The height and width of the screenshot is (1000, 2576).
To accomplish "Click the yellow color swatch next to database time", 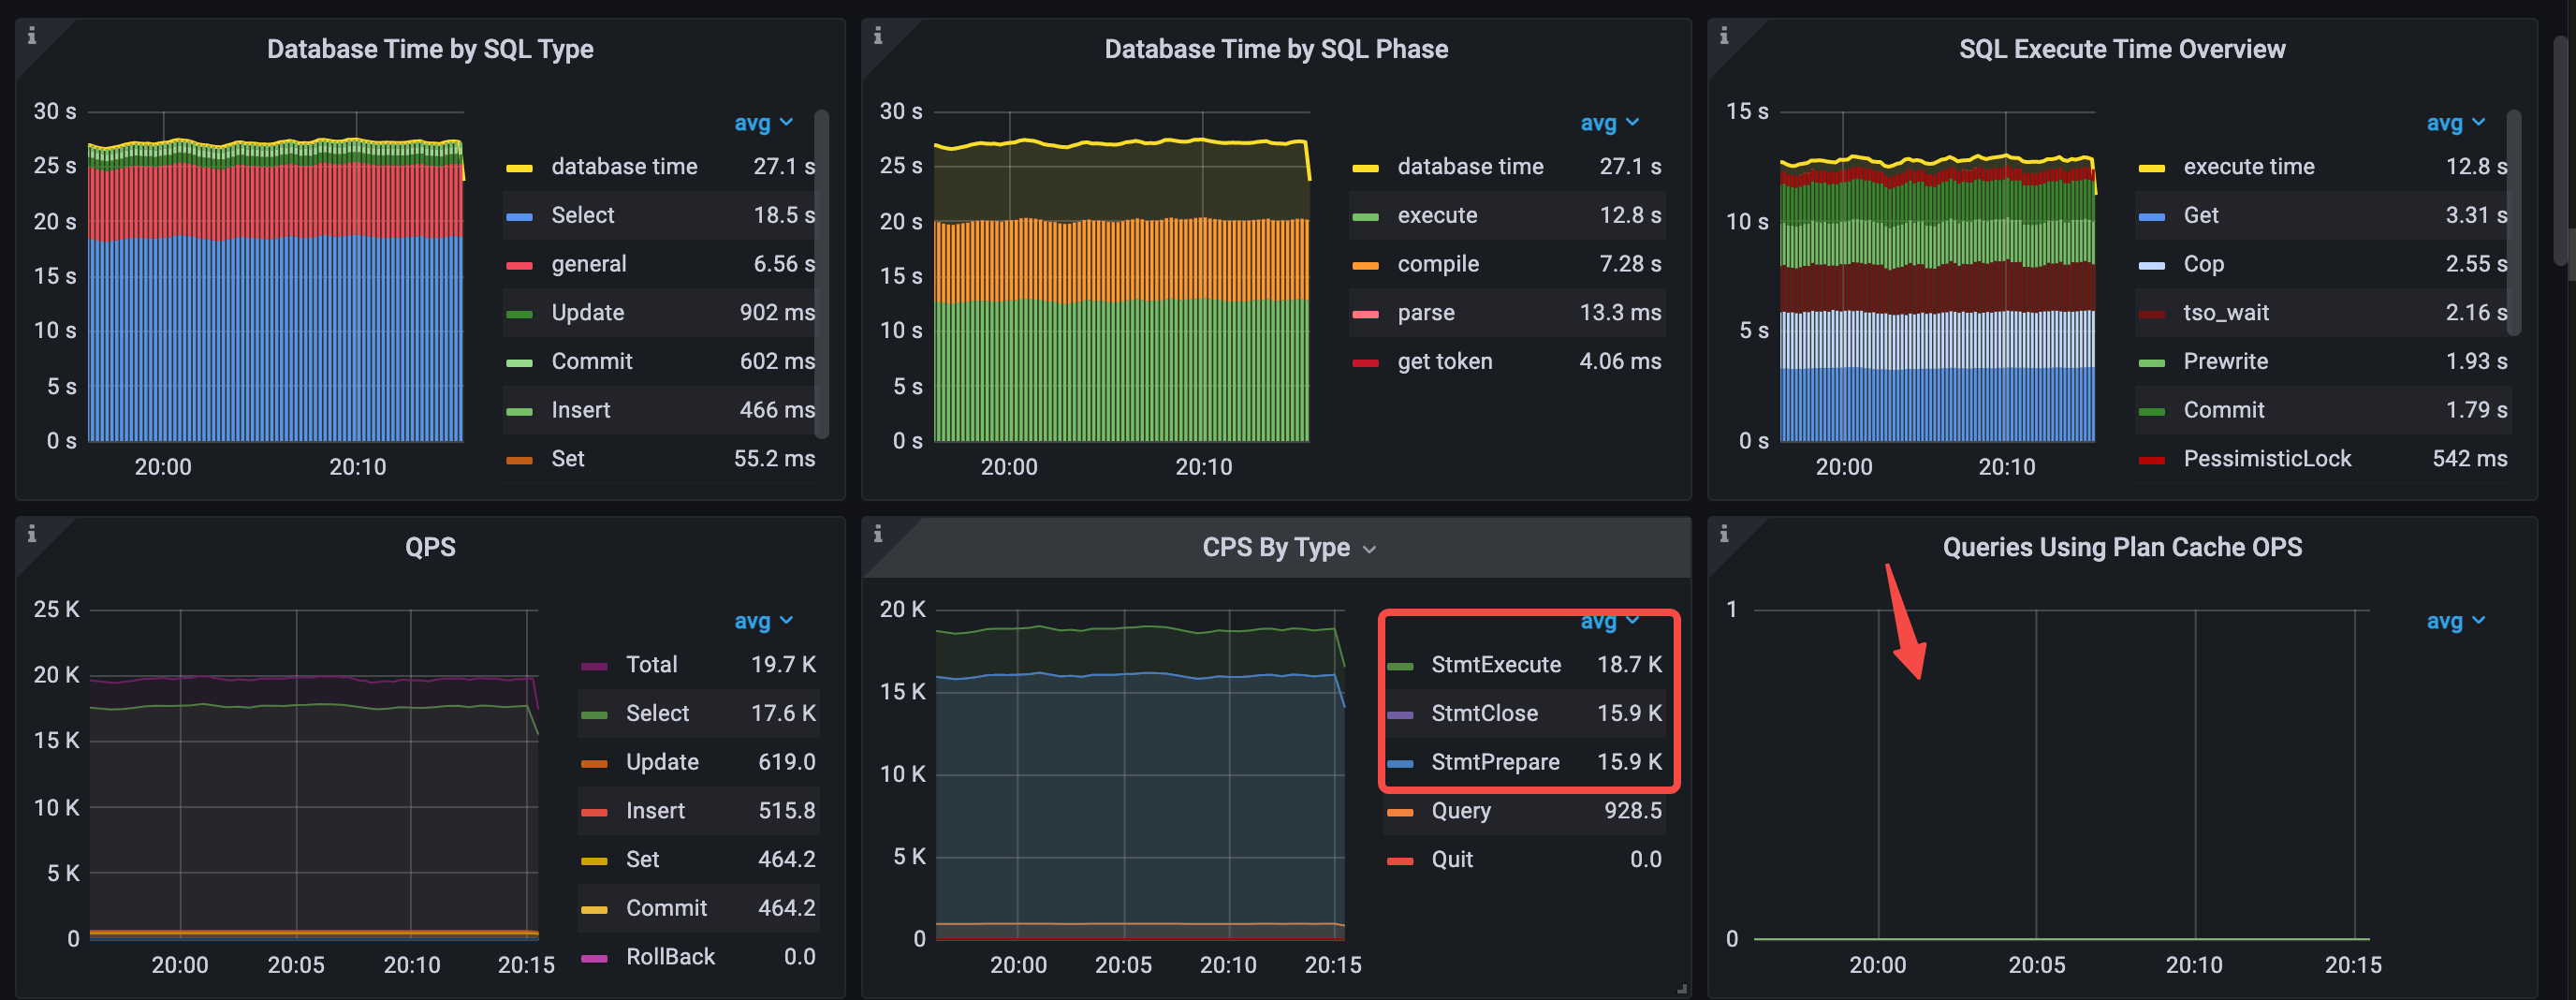I will (521, 166).
